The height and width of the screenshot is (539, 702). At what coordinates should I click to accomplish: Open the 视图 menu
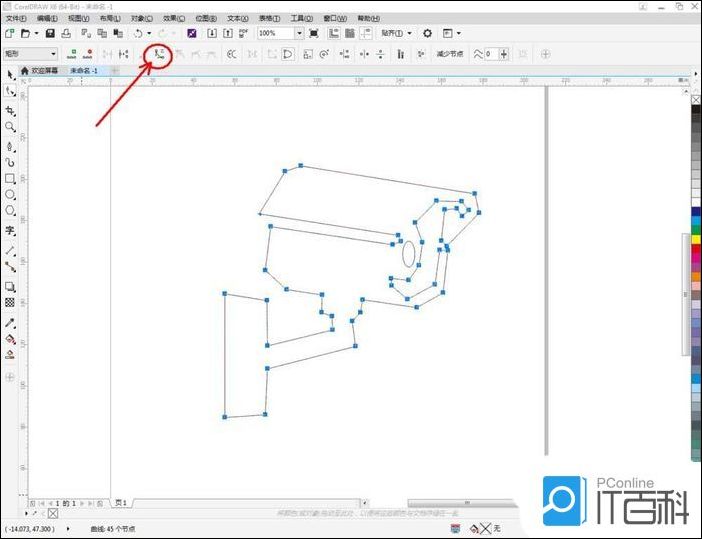(x=78, y=18)
